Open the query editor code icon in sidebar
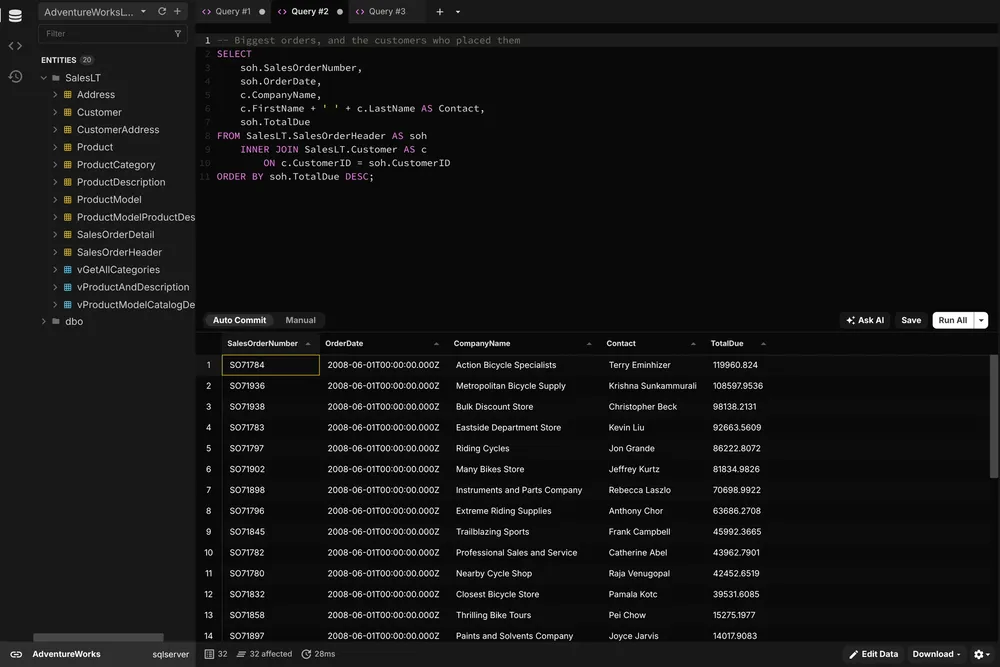Viewport: 1000px width, 667px height. 15,46
